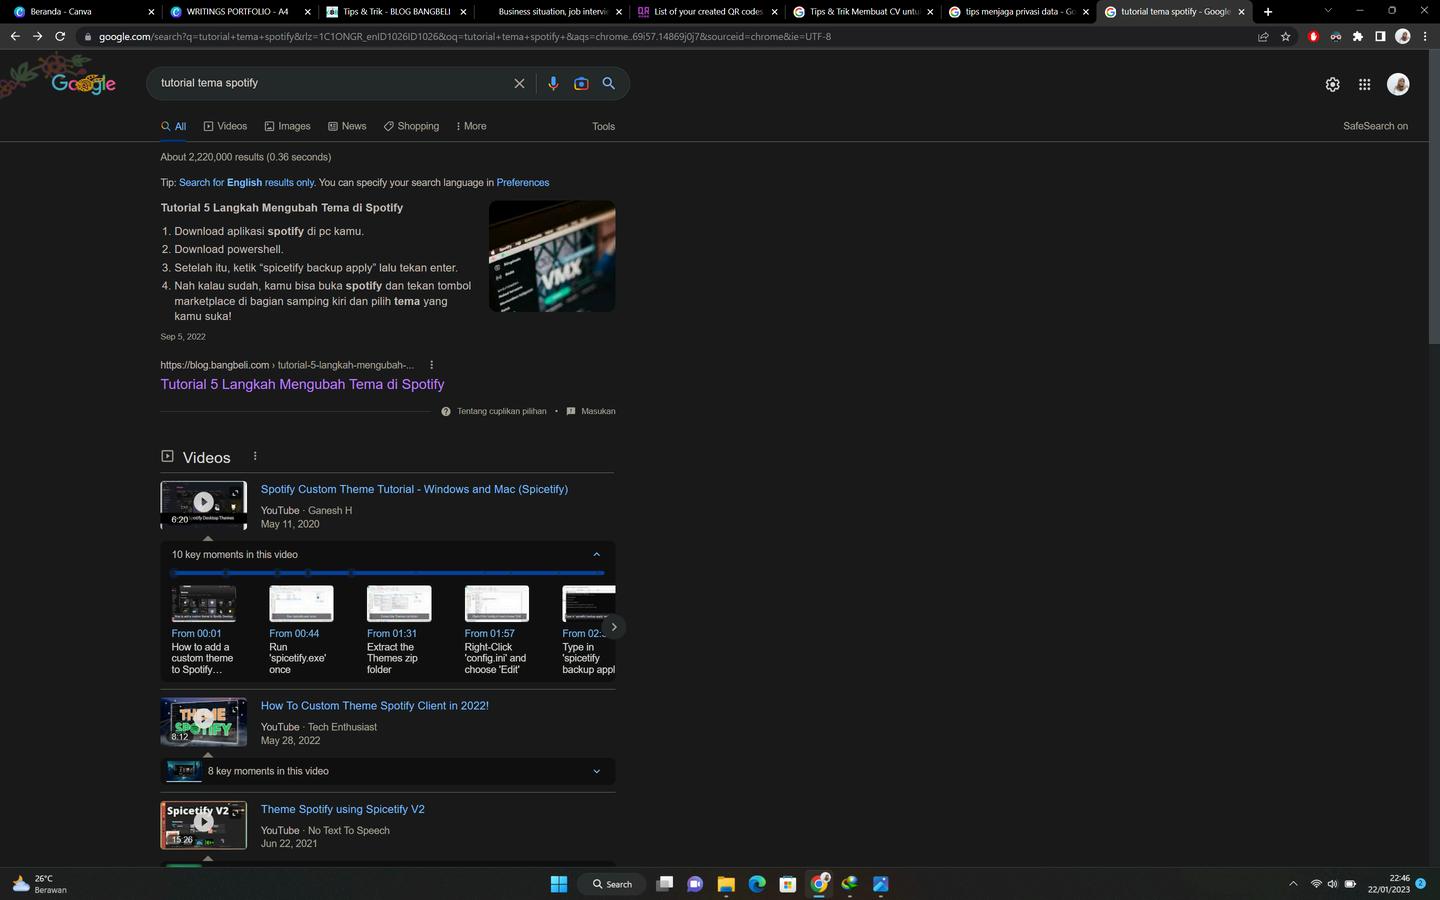The height and width of the screenshot is (900, 1440).
Task: Switch to the Shopping results tab
Action: (x=411, y=126)
